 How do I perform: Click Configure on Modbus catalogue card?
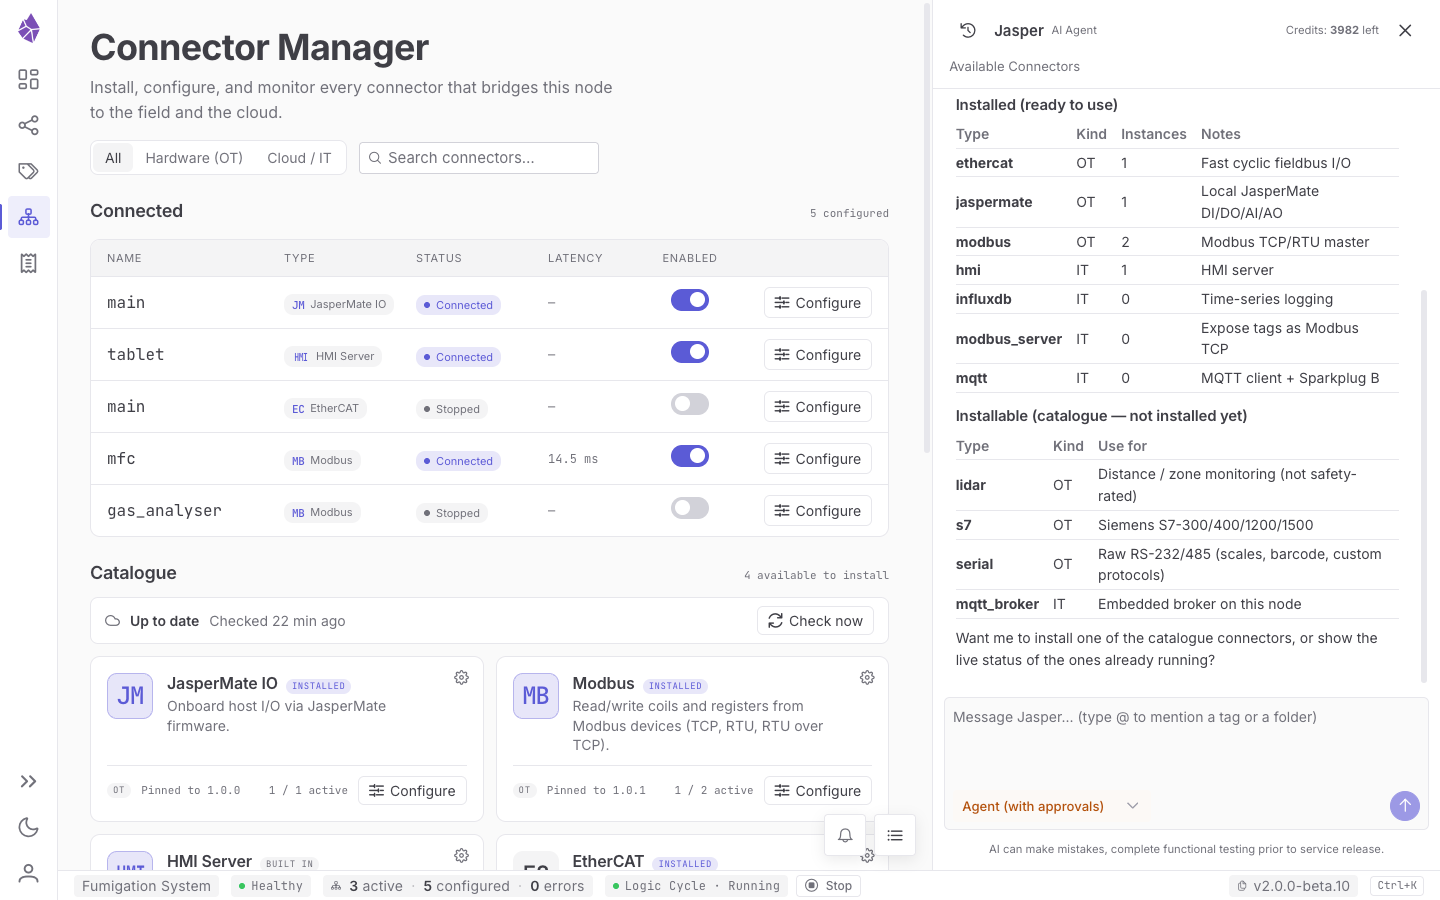tap(818, 791)
